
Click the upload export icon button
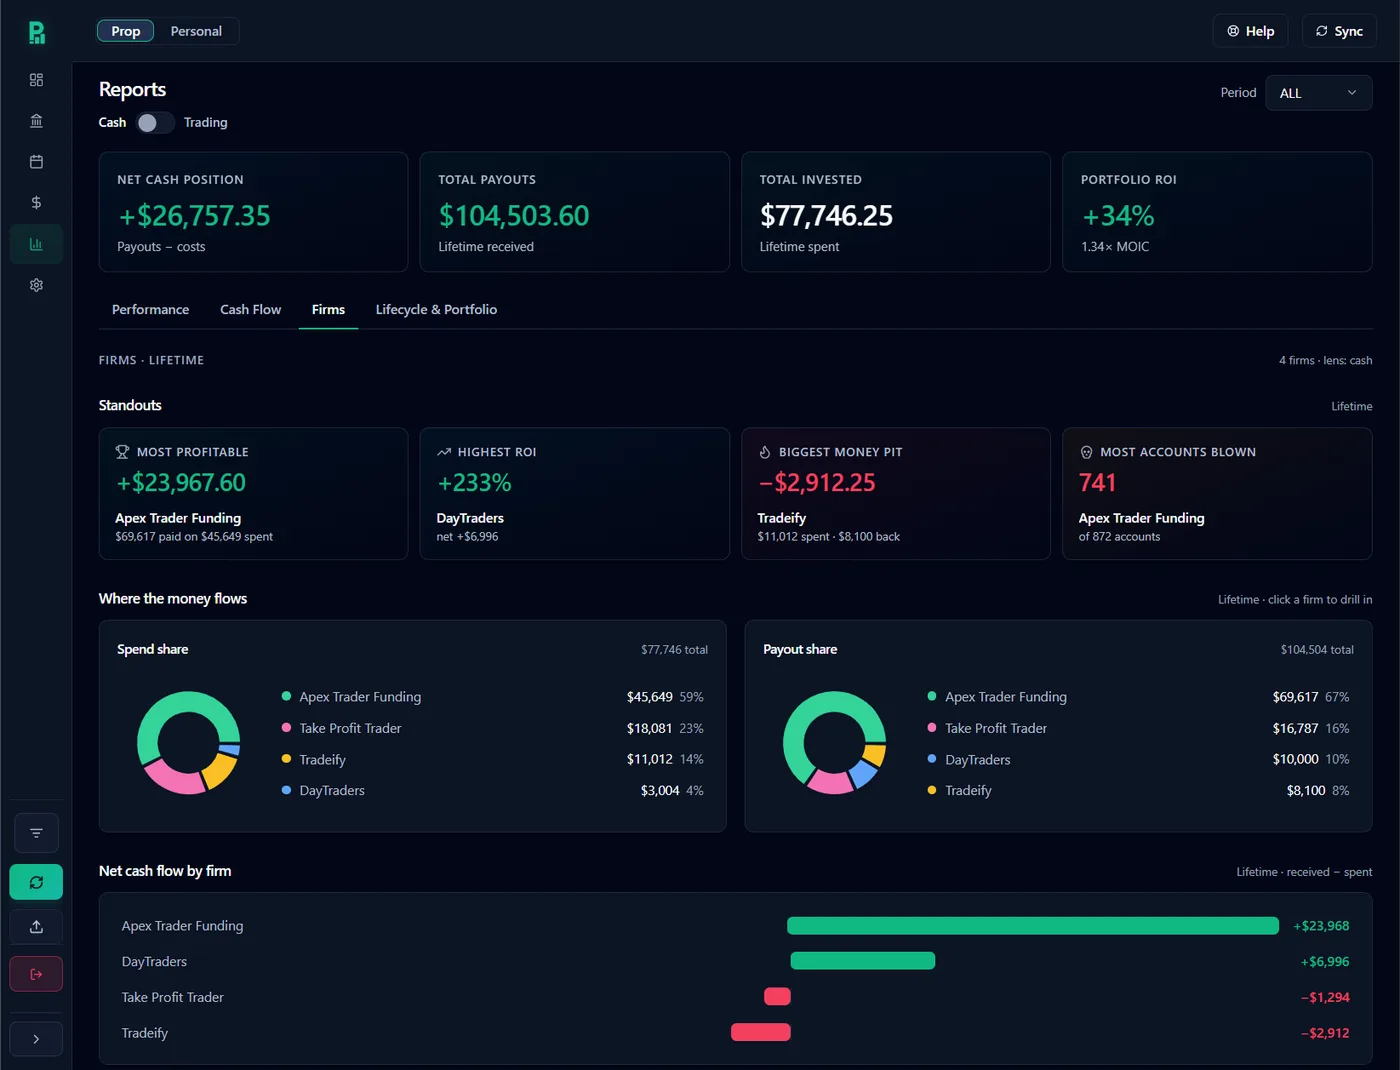[x=36, y=927]
